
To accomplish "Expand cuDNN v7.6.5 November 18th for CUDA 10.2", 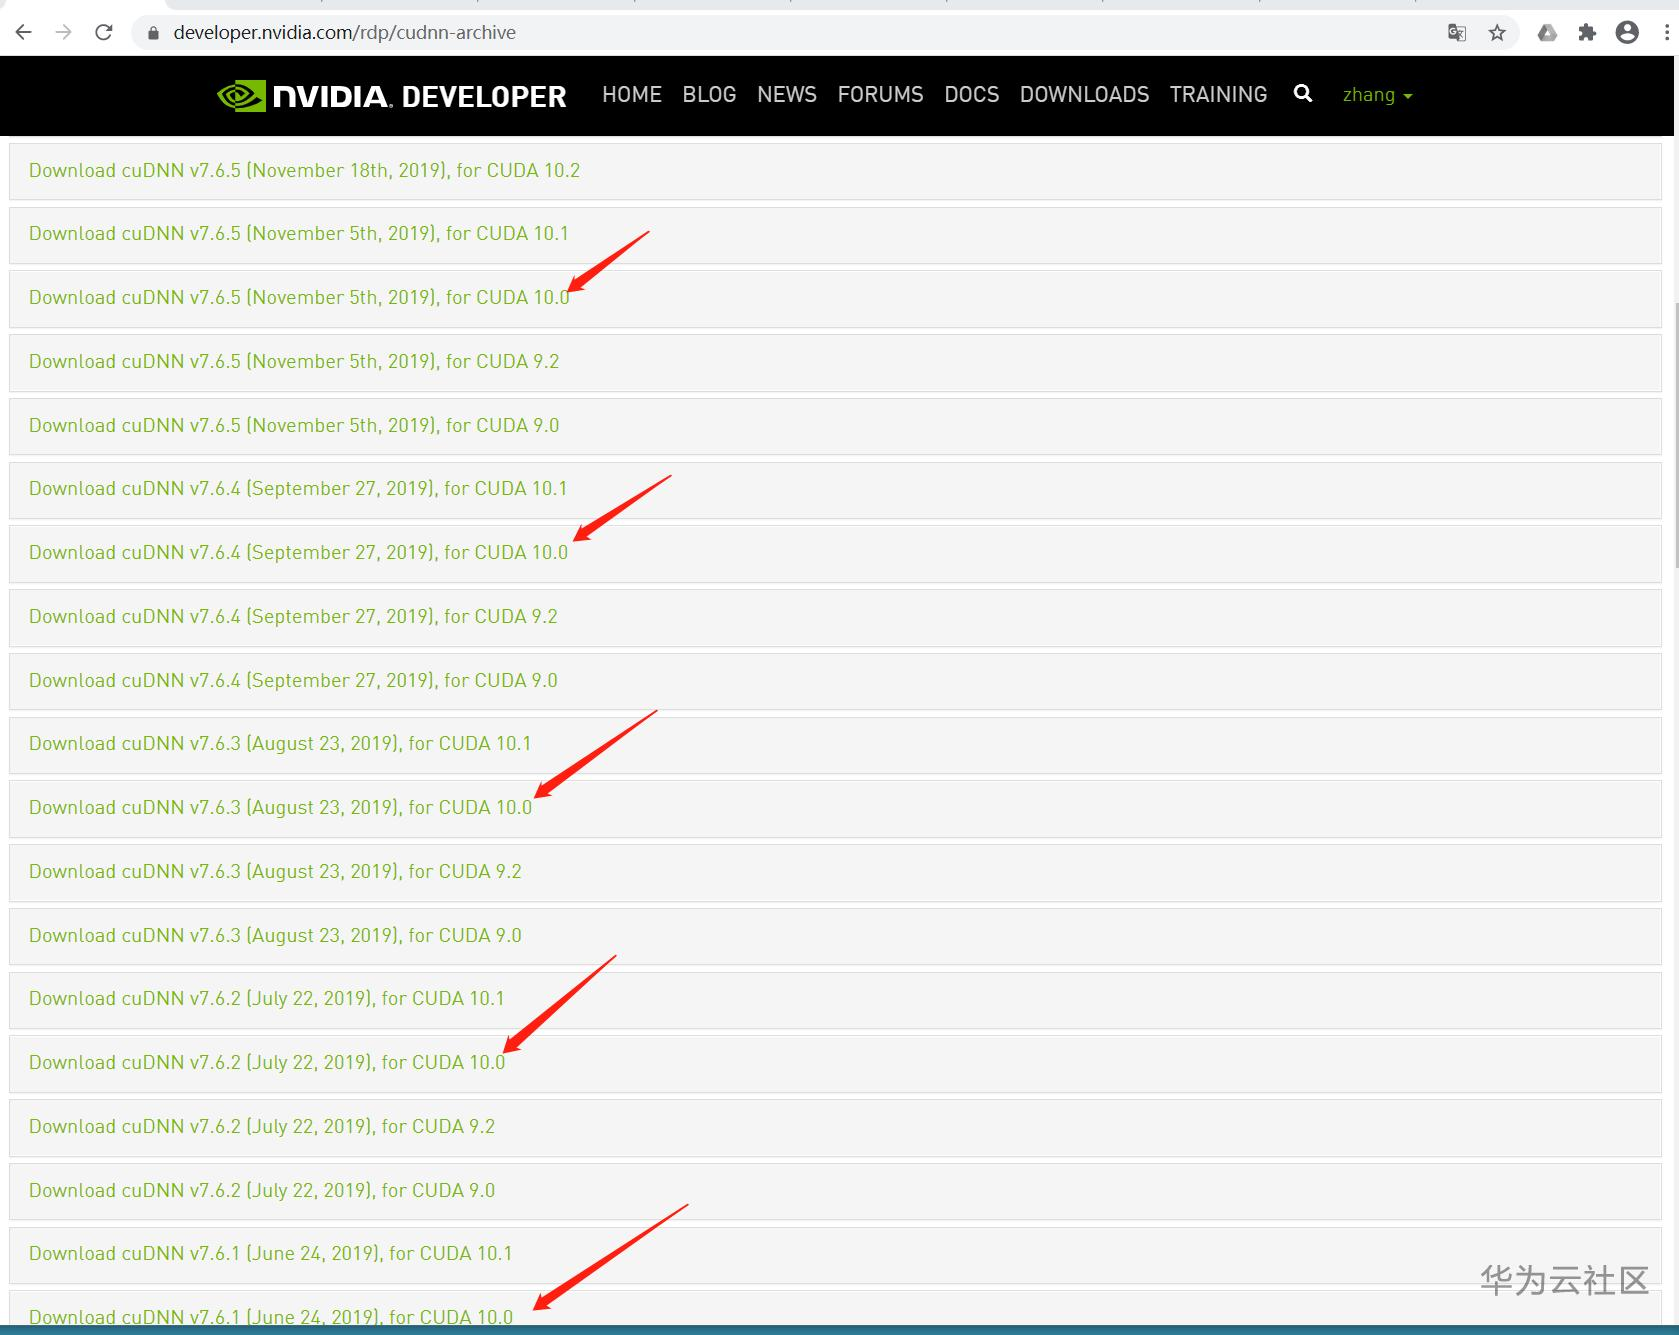I will (835, 171).
